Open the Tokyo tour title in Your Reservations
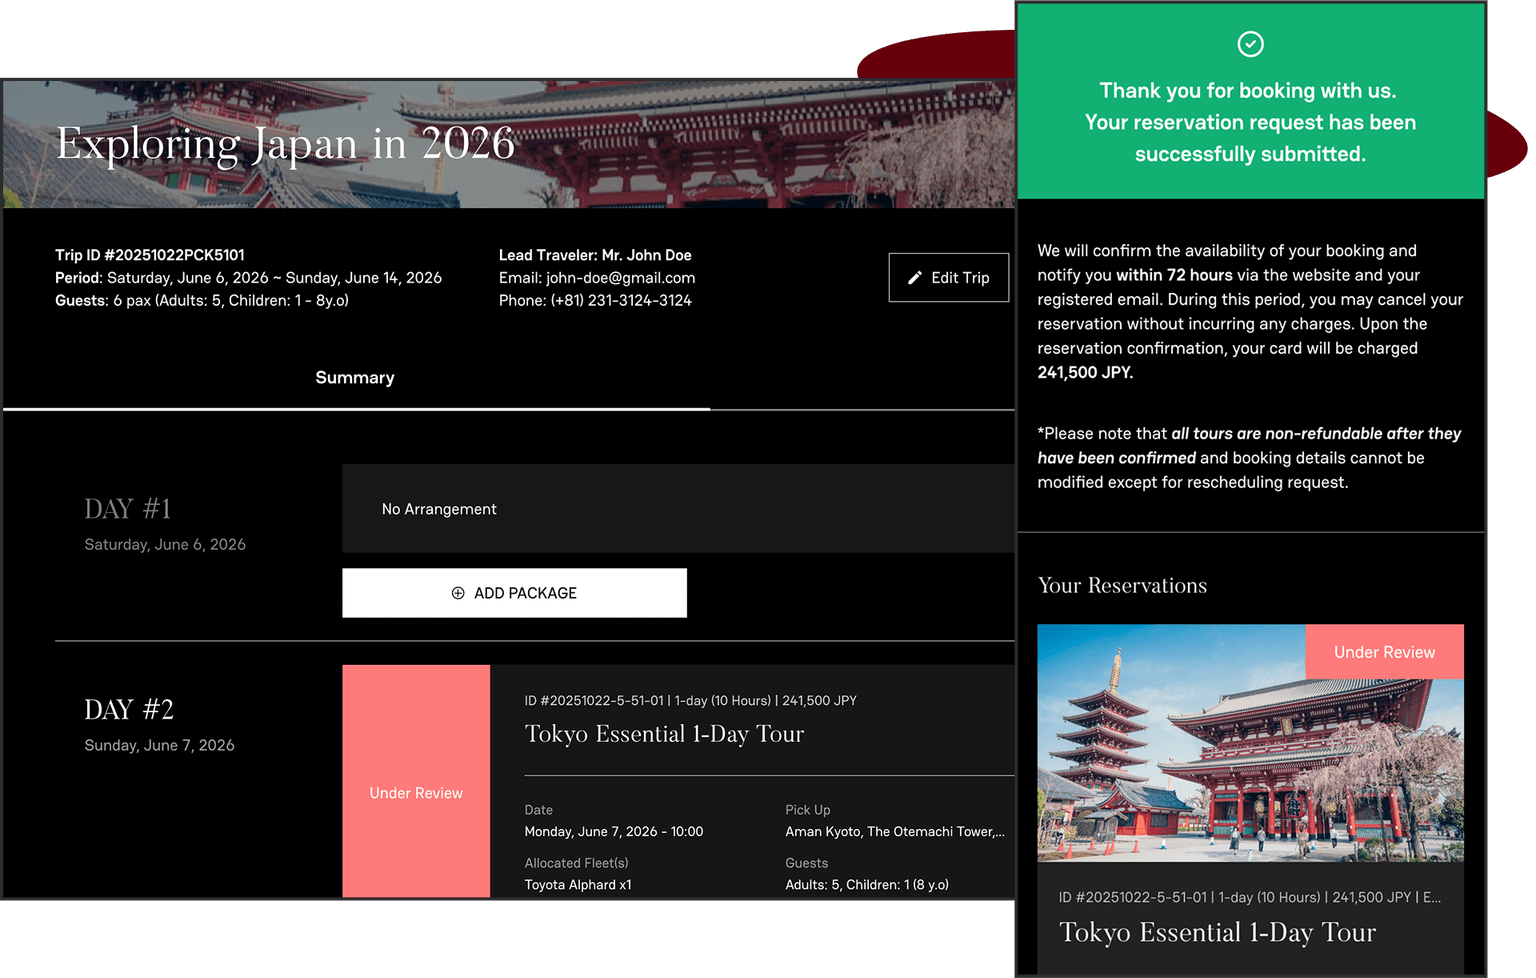 click(x=1217, y=932)
